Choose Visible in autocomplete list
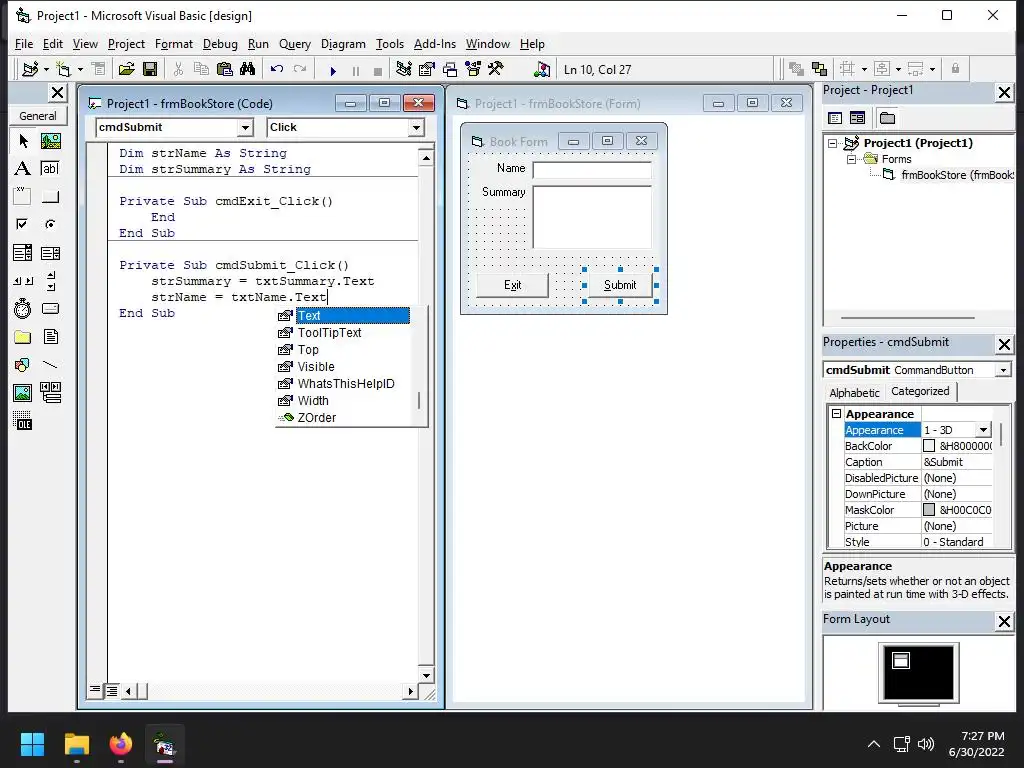This screenshot has width=1024, height=768. [316, 367]
